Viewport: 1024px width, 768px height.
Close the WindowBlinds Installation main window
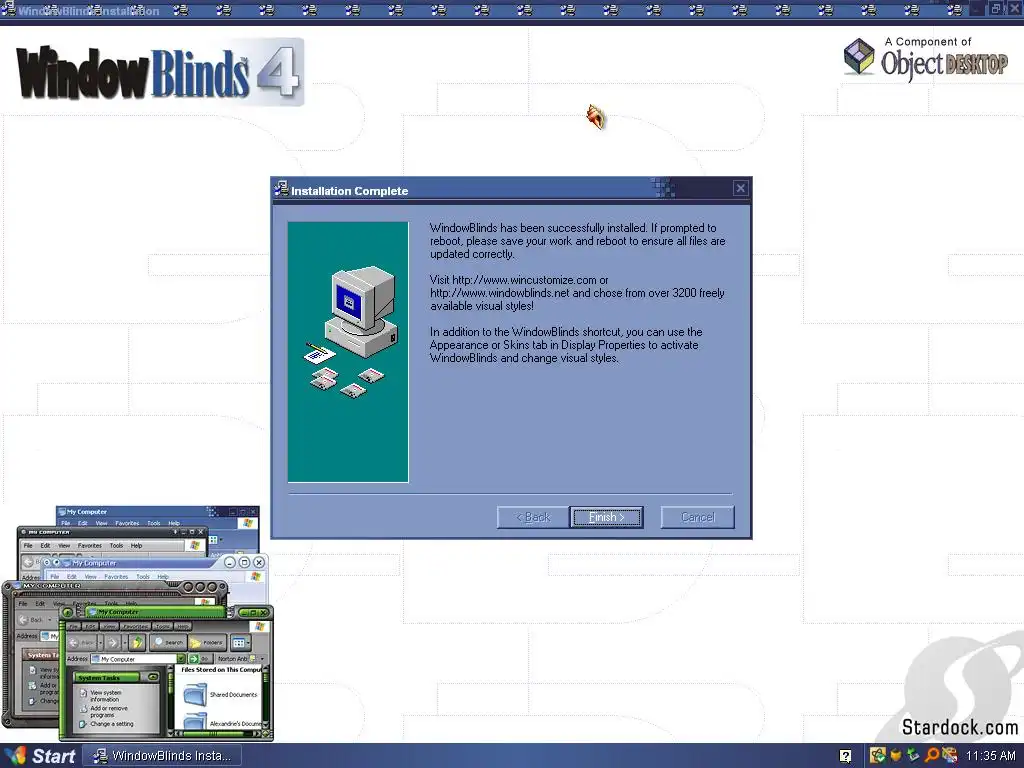(1015, 8)
